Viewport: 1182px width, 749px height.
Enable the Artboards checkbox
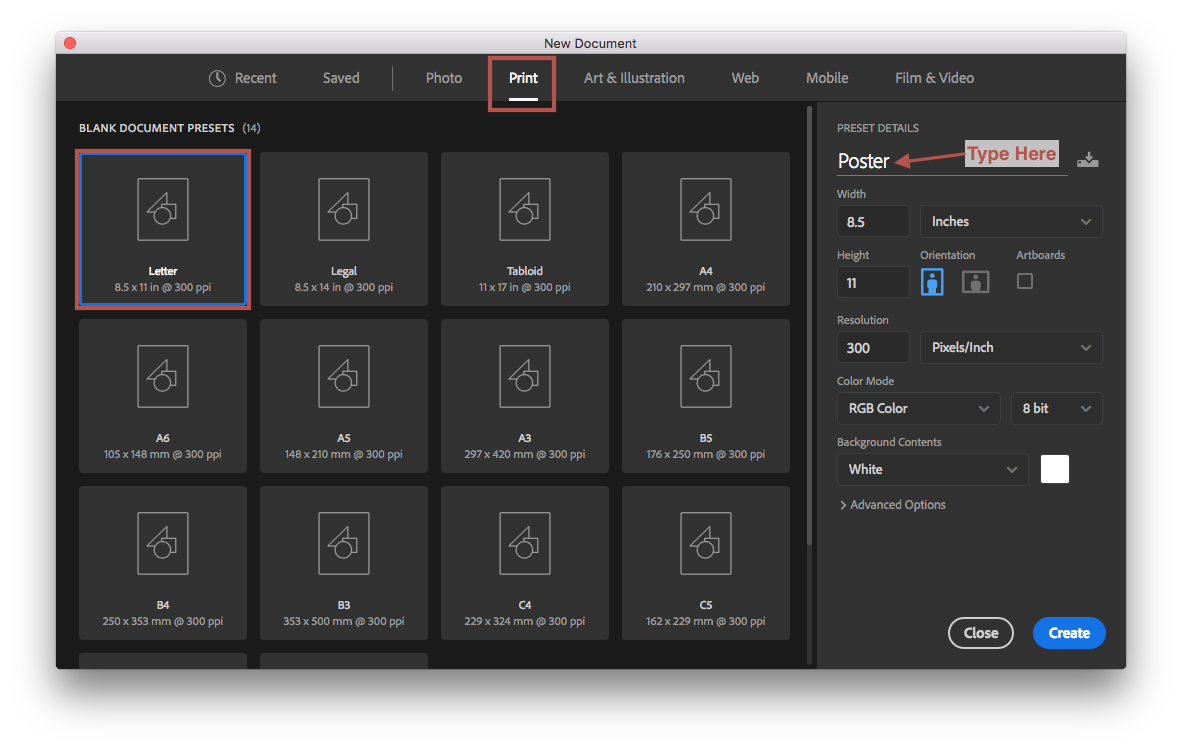pos(1024,281)
